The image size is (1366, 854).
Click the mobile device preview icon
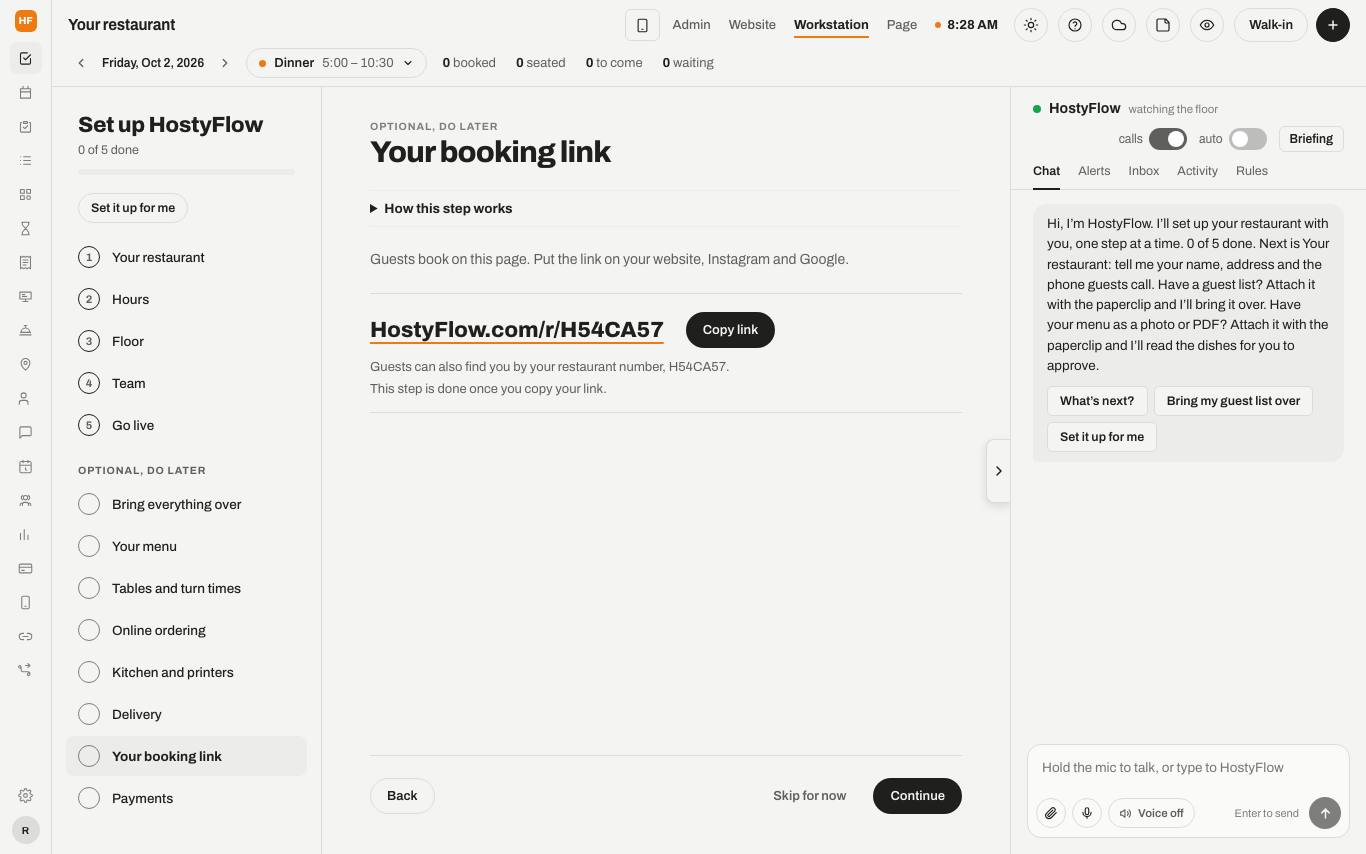coord(642,25)
